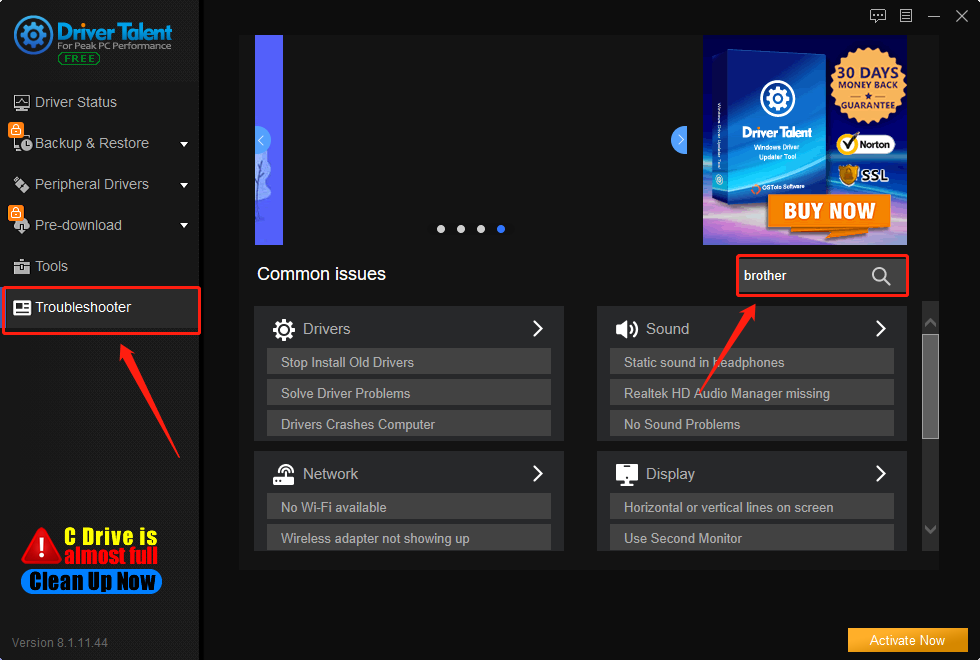The image size is (980, 660).
Task: Click the search magnifier icon
Action: [881, 276]
